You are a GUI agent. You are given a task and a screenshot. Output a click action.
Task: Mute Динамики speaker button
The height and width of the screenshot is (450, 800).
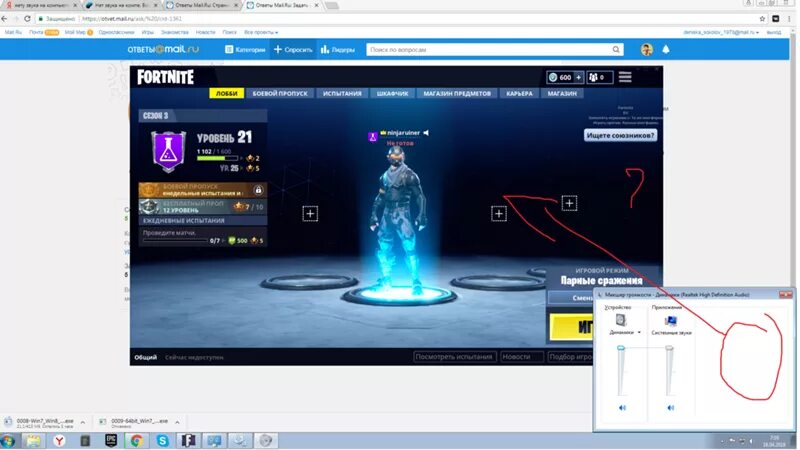[622, 408]
